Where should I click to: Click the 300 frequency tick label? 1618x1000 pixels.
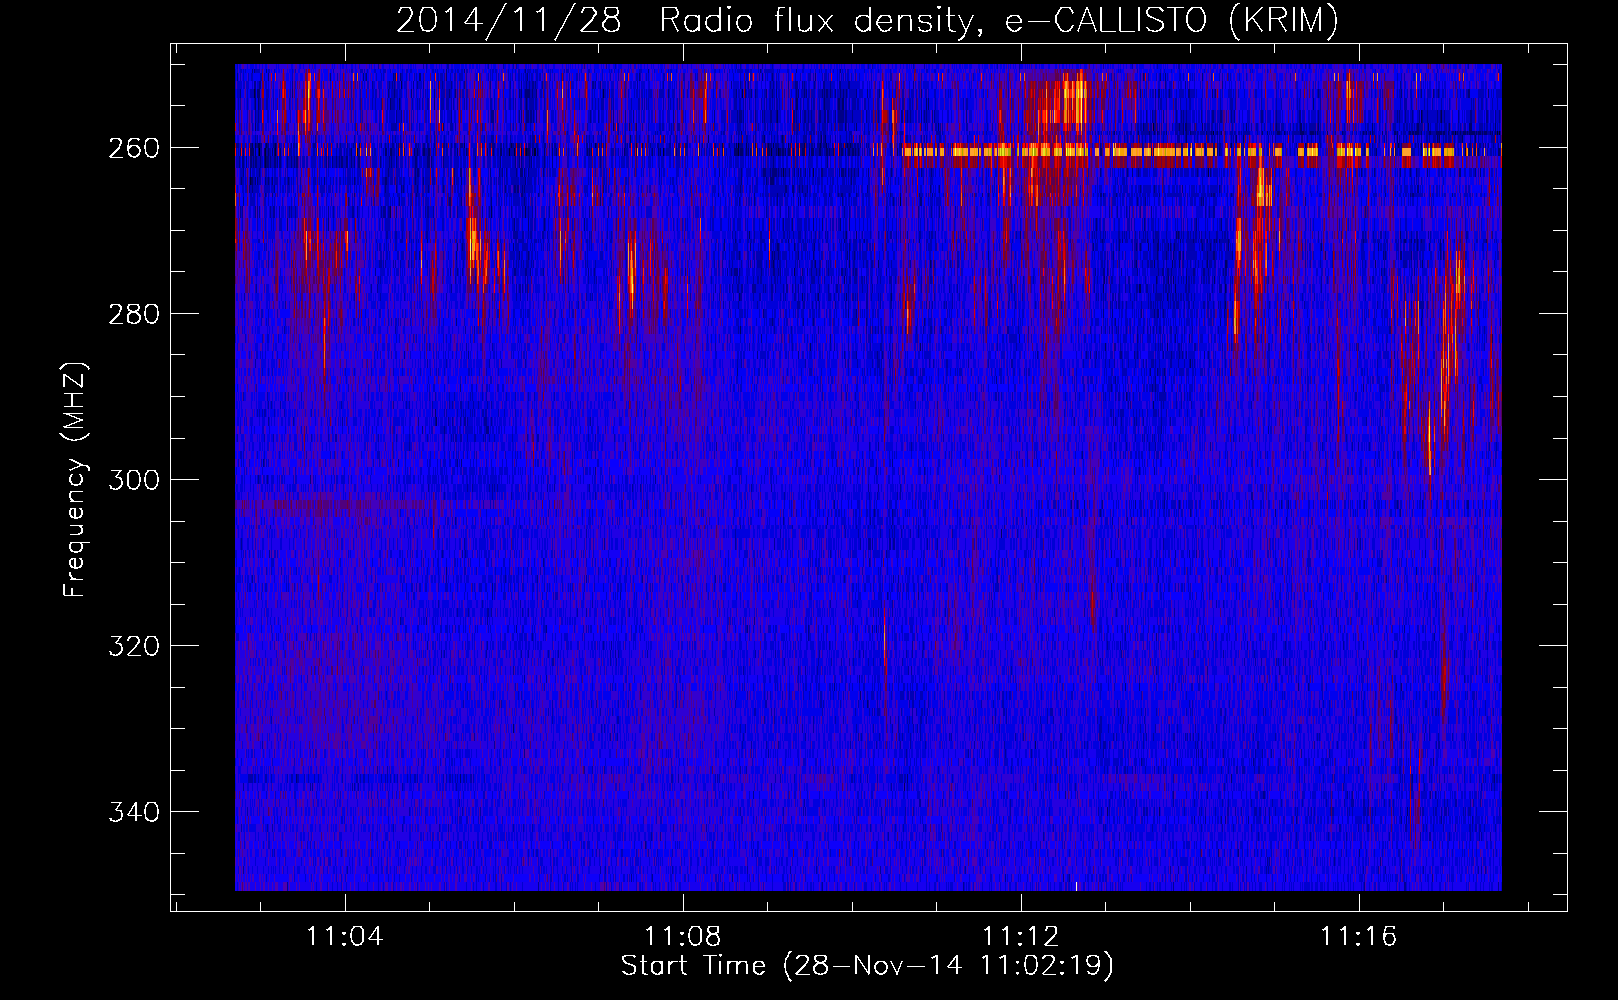coord(134,480)
